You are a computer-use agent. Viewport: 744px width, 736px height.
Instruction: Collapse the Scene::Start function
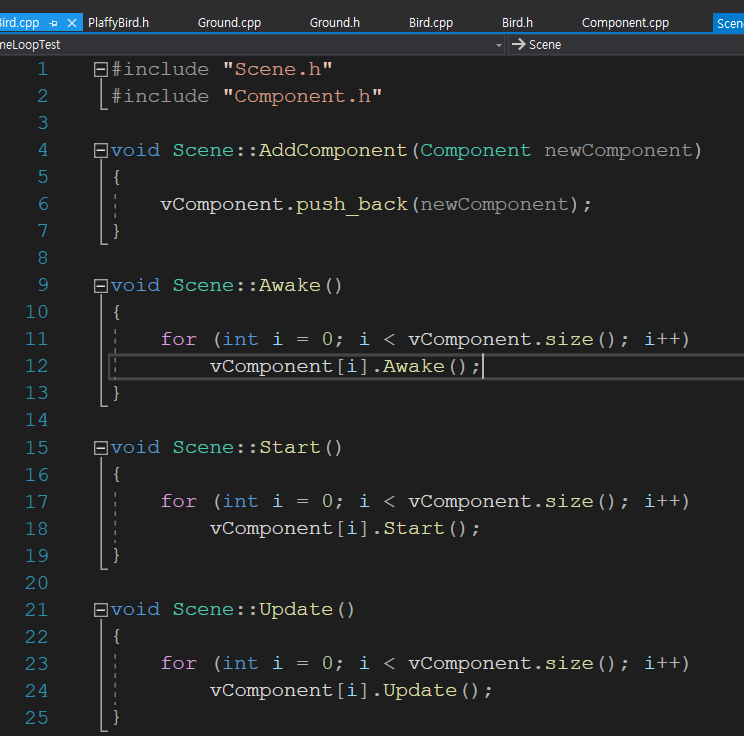coord(100,447)
